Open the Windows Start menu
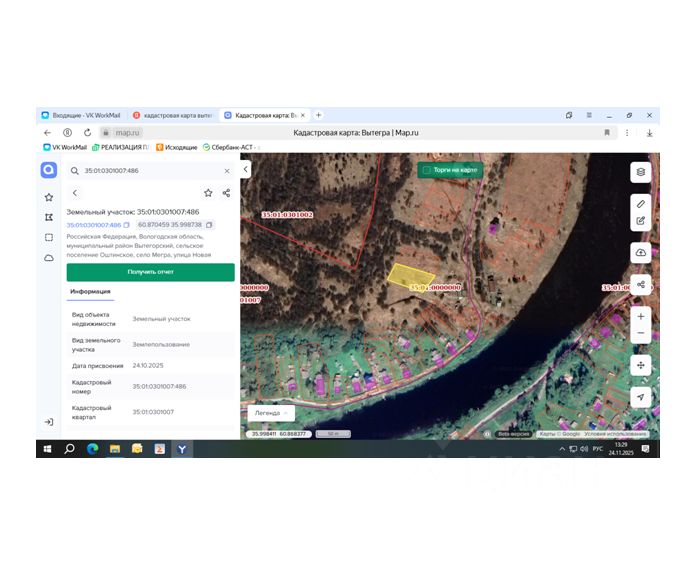696x564 pixels. click(x=47, y=450)
